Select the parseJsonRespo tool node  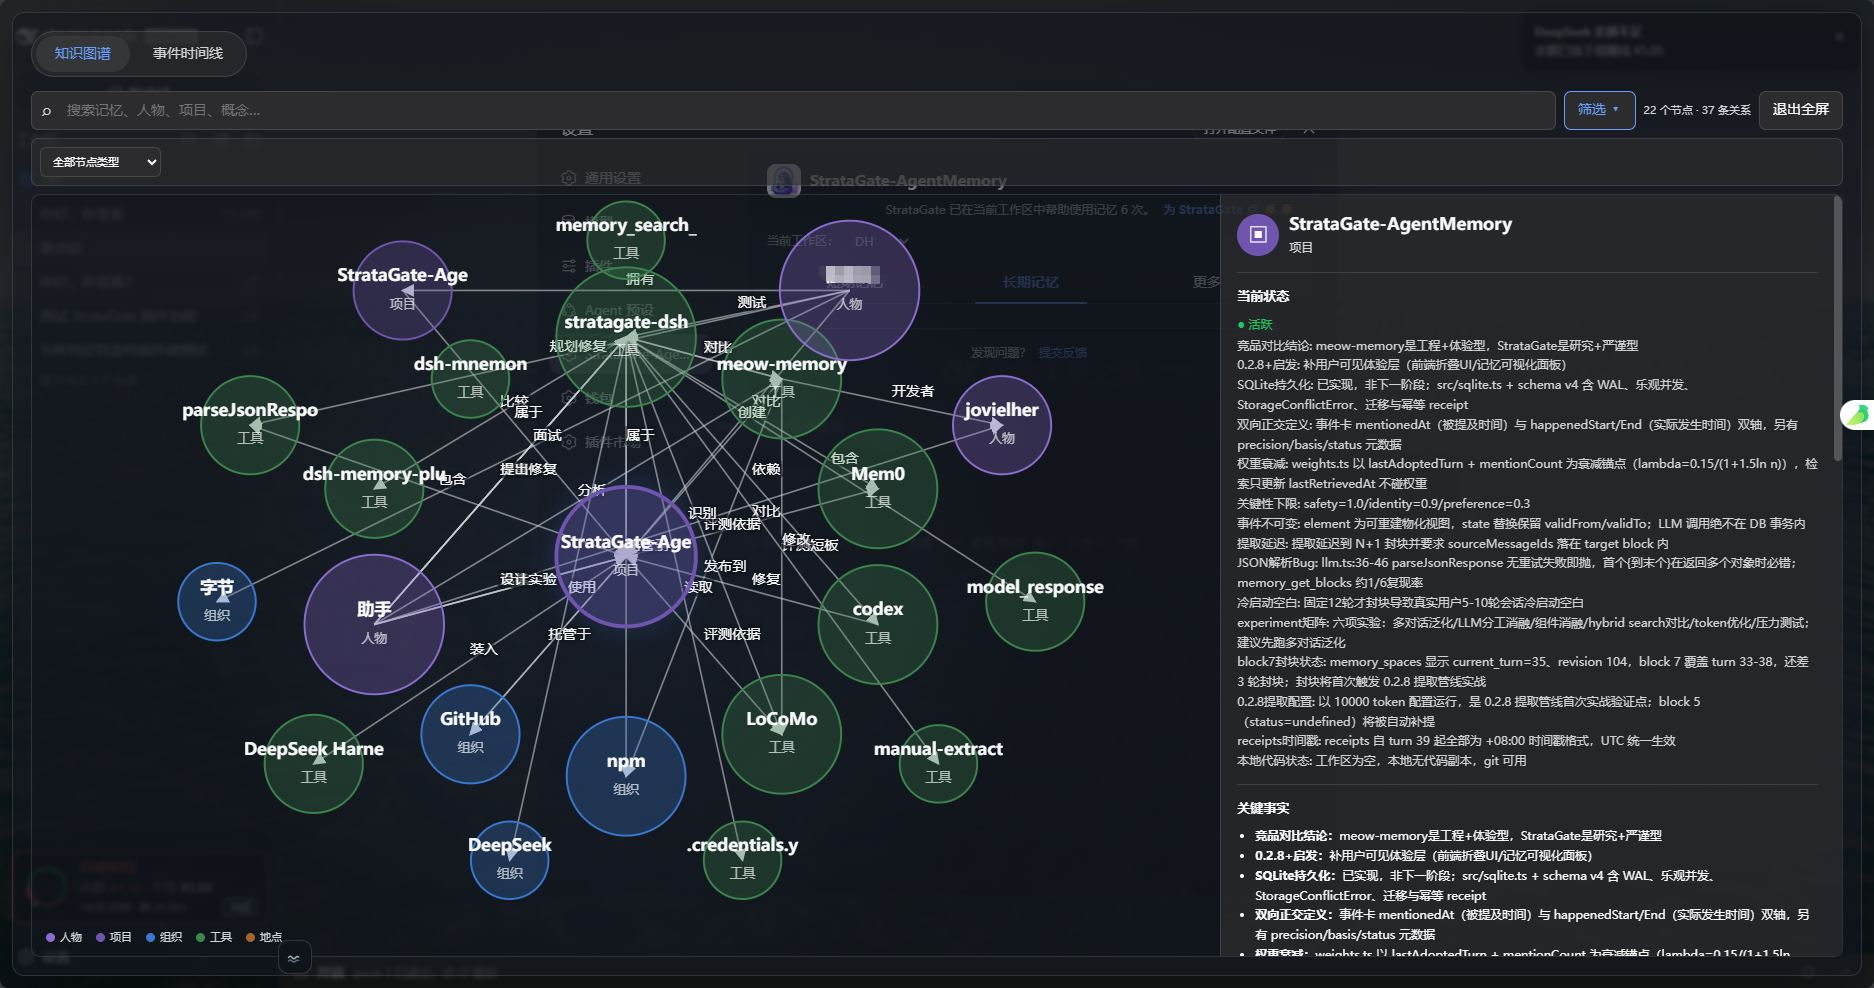tap(250, 424)
